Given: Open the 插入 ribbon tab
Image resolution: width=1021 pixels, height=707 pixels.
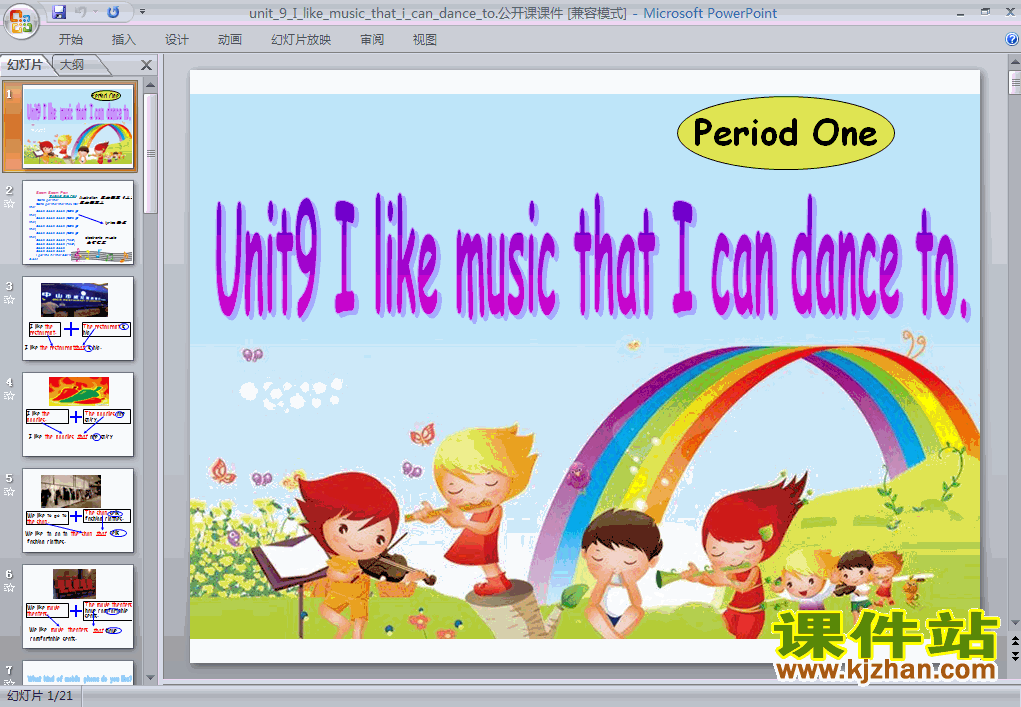Looking at the screenshot, I should tap(124, 40).
